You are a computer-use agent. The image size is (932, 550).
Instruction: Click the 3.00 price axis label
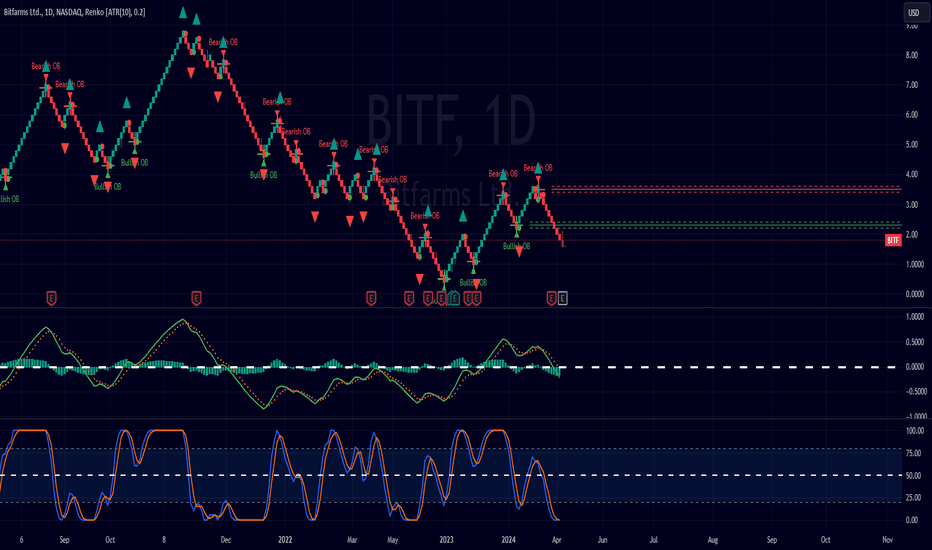tap(912, 205)
